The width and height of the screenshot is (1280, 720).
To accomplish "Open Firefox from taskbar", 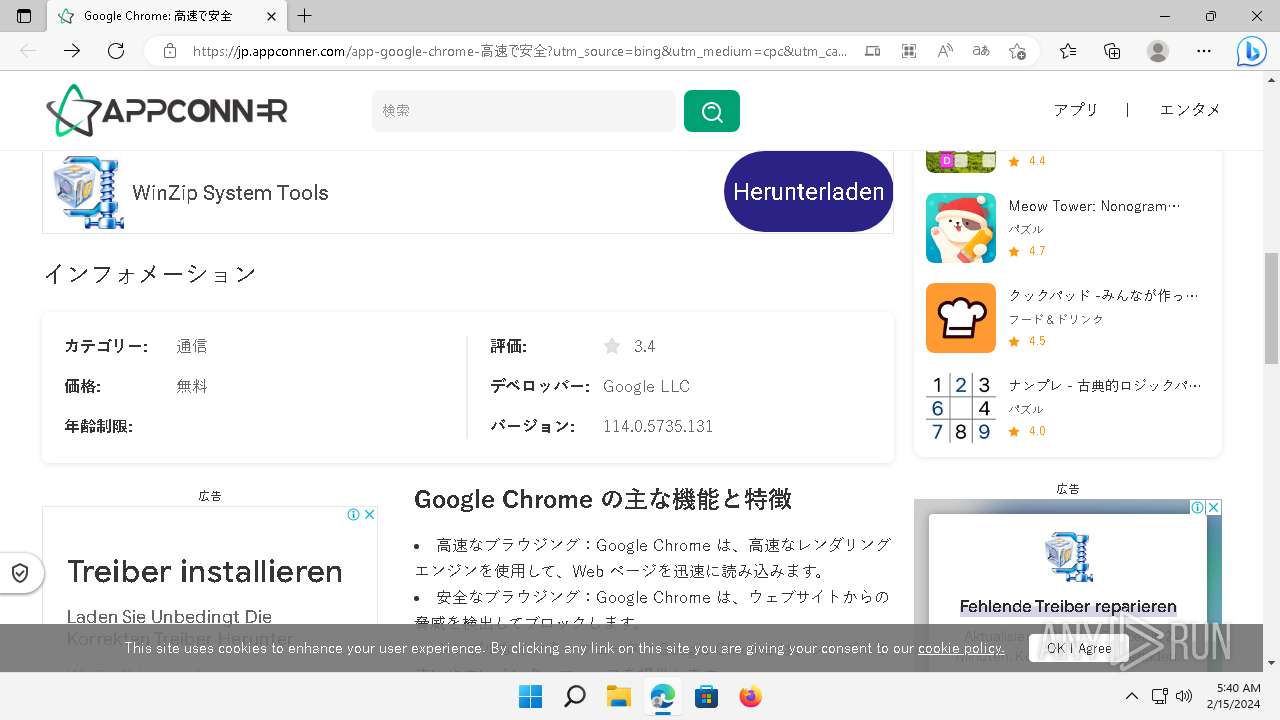I will point(750,697).
